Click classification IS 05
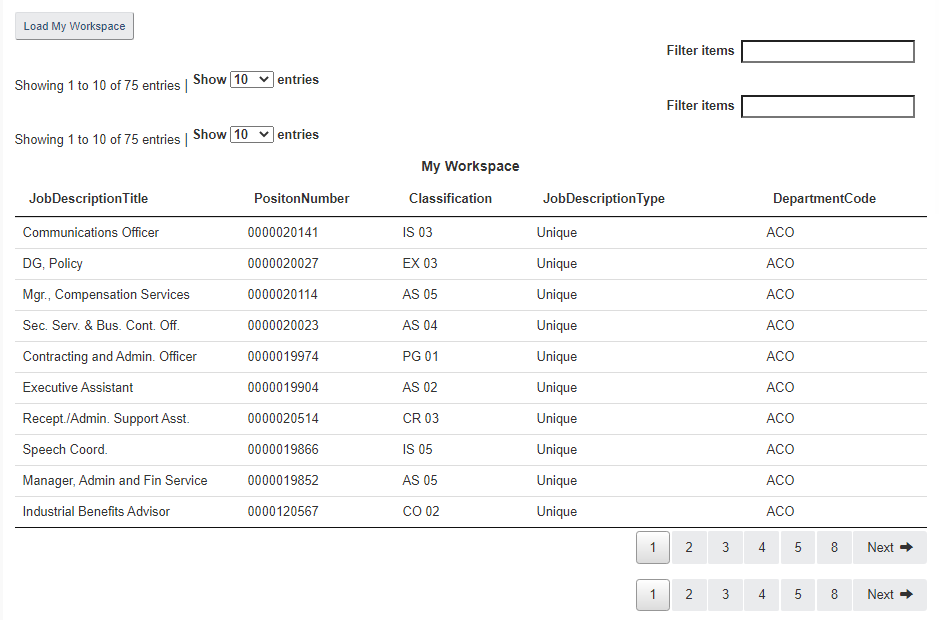The width and height of the screenshot is (939, 620). 417,450
